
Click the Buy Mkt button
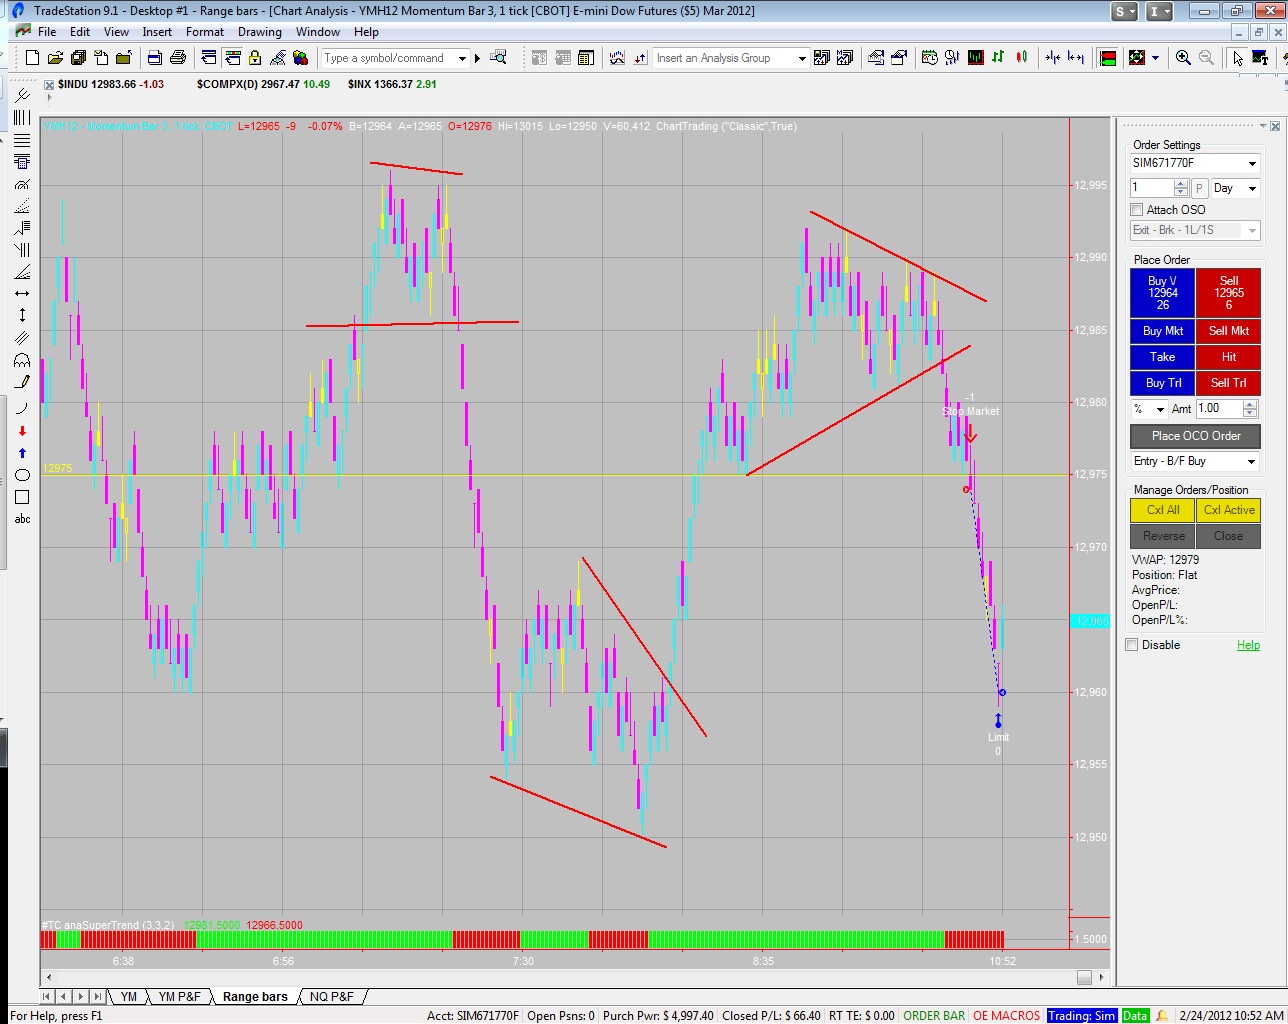click(x=1163, y=331)
